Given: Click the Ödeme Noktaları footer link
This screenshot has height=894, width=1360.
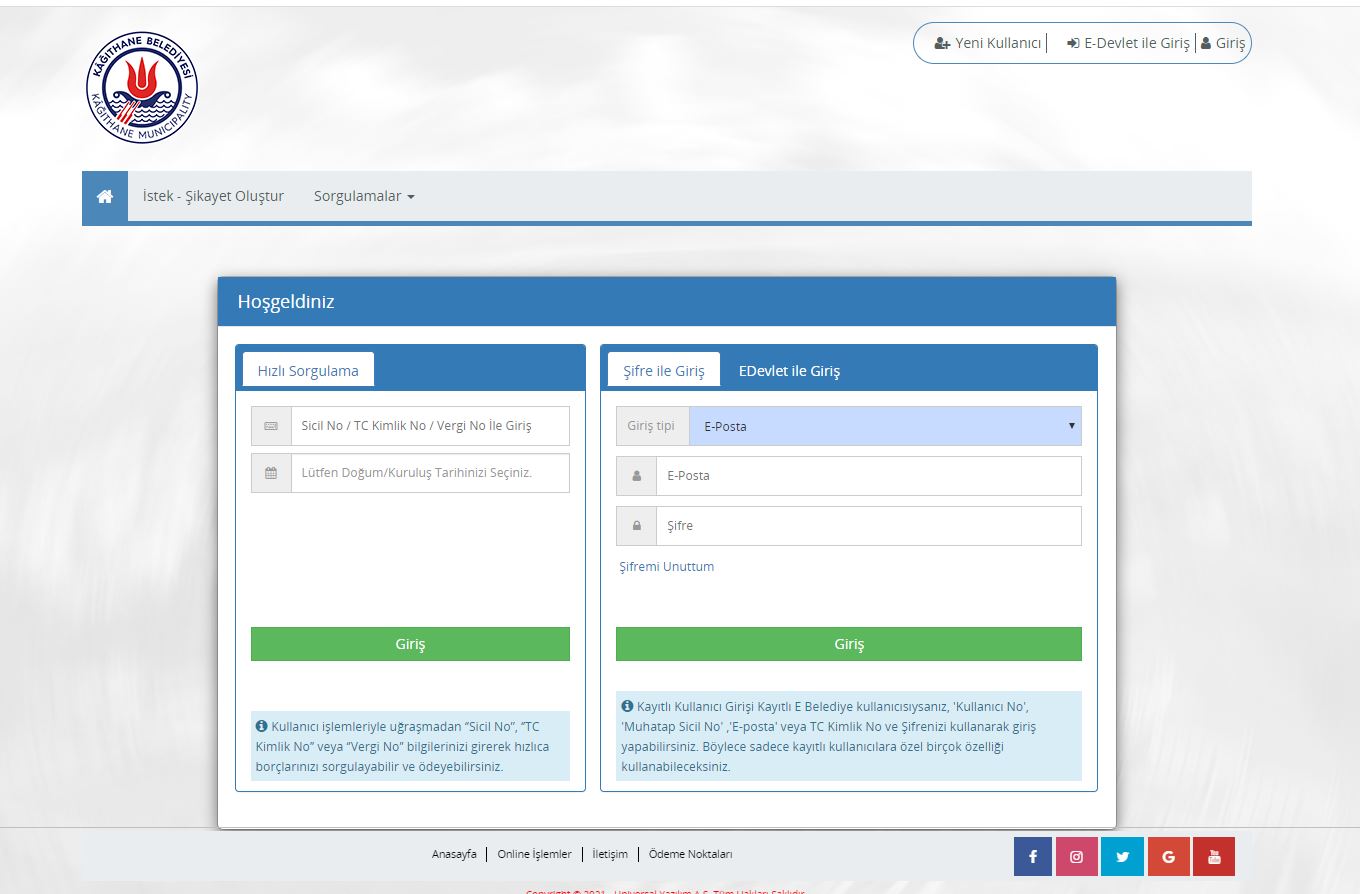Looking at the screenshot, I should [x=690, y=855].
